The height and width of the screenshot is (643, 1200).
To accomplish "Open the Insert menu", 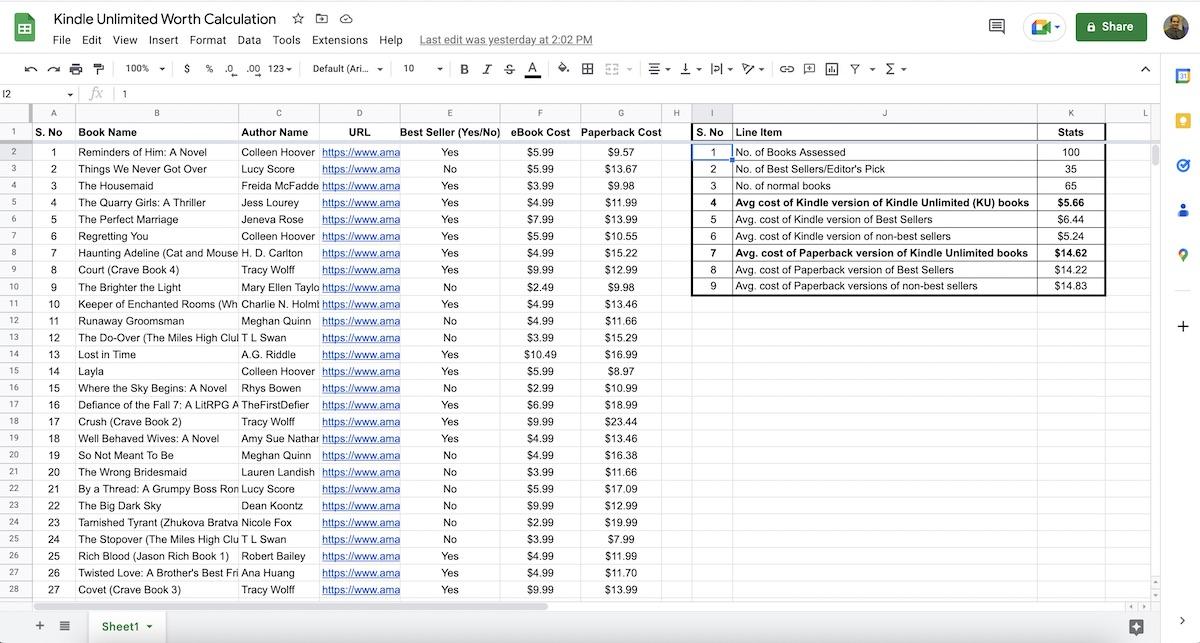I will tap(163, 40).
